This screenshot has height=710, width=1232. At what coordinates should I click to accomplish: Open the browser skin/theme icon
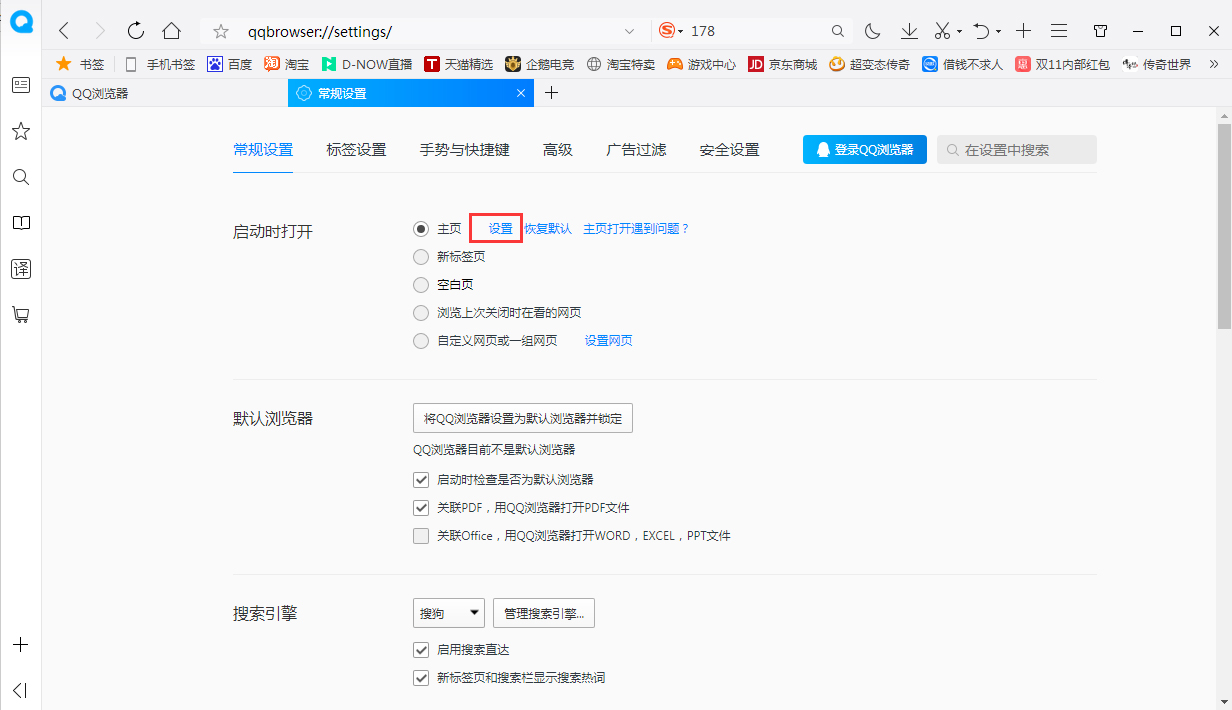point(1100,31)
